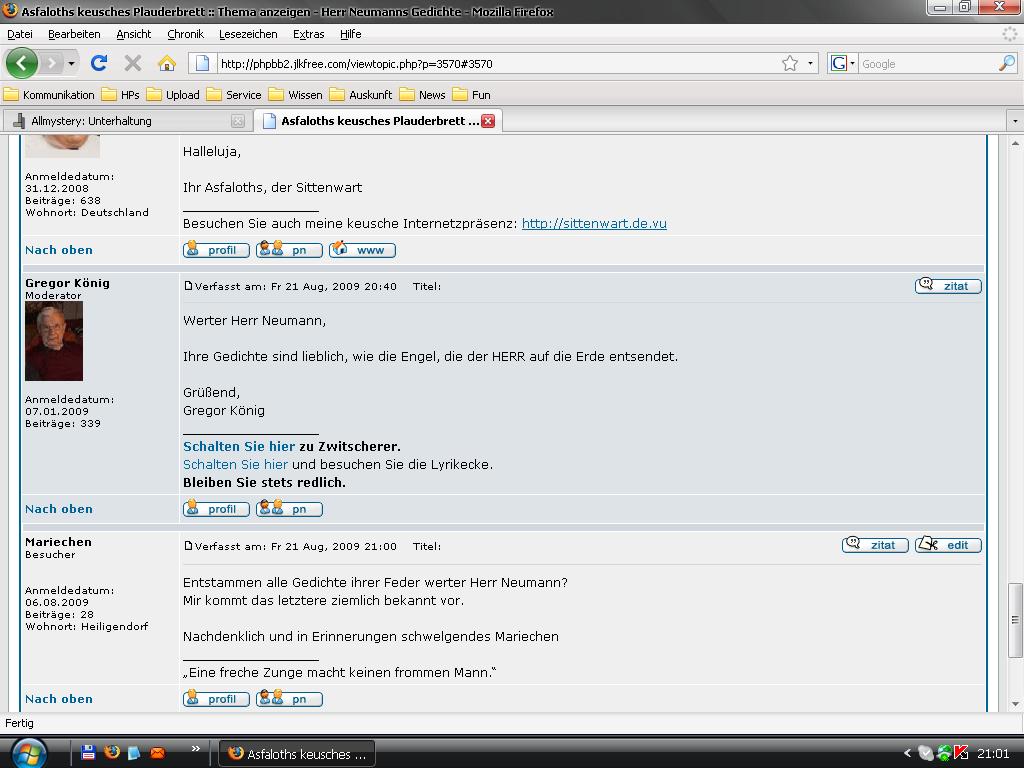Image resolution: width=1024 pixels, height=768 pixels.
Task: Quote Gregor König's post with zitat
Action: (948, 286)
